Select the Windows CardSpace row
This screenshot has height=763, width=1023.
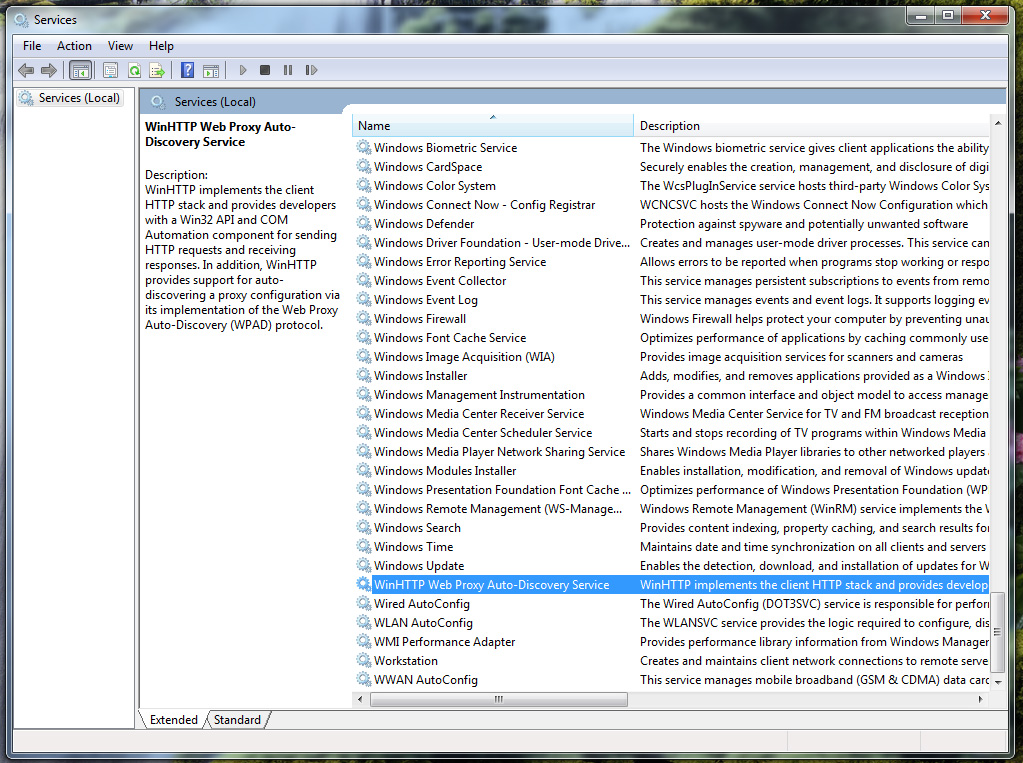[x=671, y=166]
